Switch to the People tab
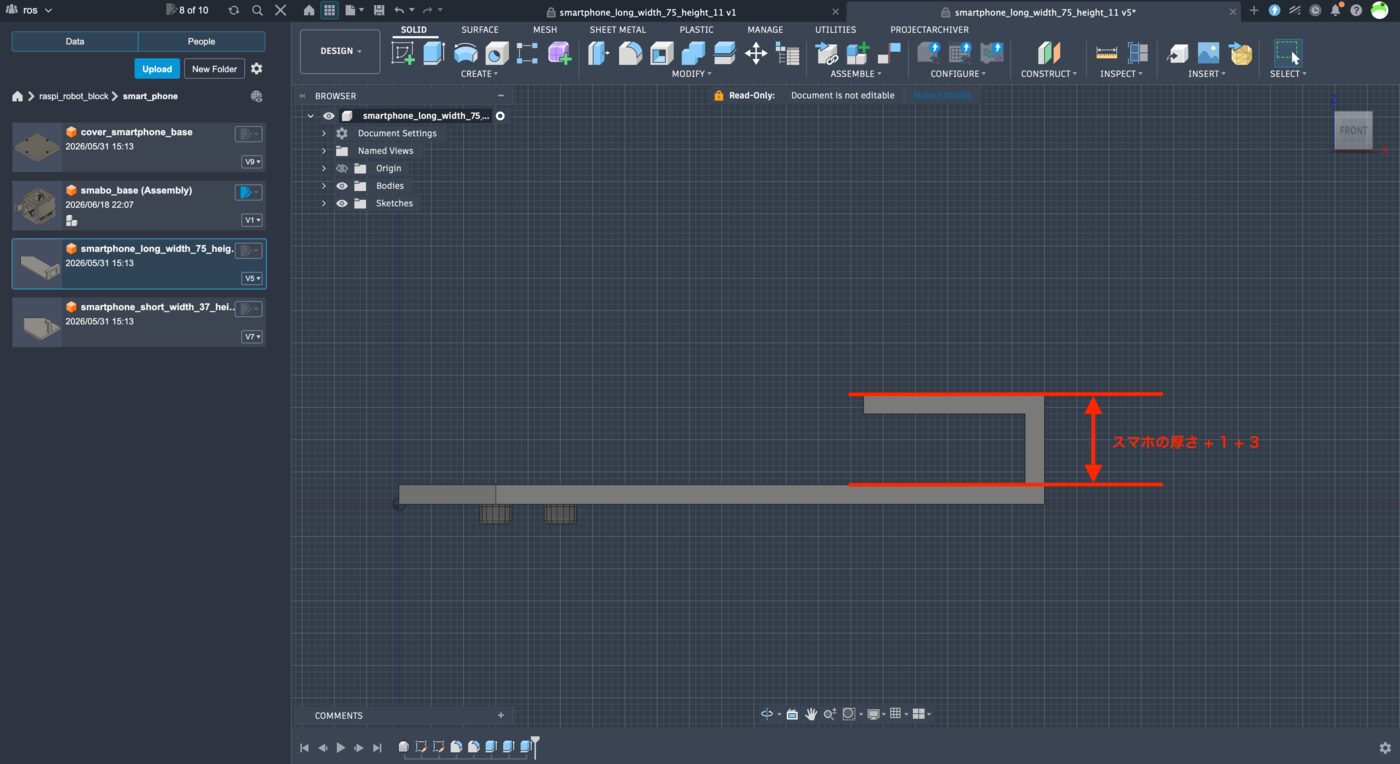Viewport: 1400px width, 764px height. [201, 42]
